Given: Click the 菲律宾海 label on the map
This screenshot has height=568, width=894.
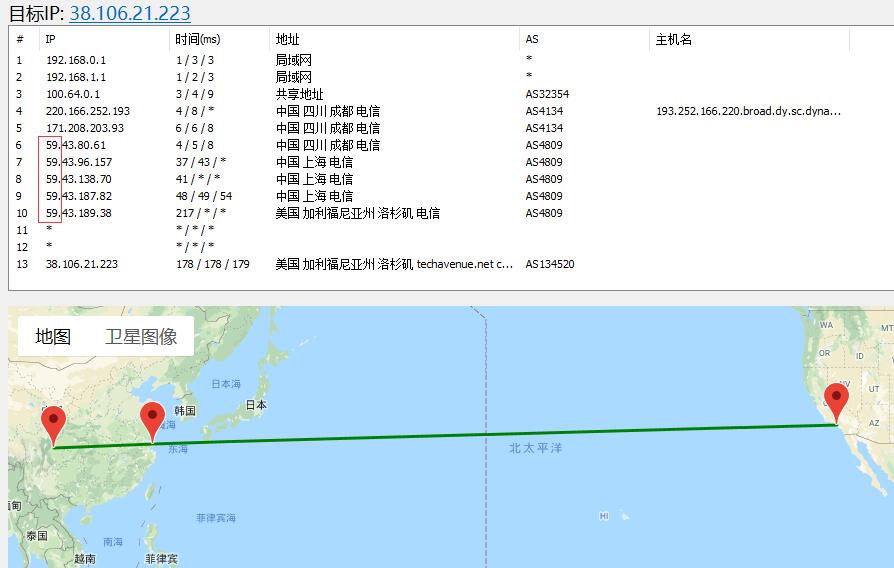Looking at the screenshot, I should (x=216, y=518).
